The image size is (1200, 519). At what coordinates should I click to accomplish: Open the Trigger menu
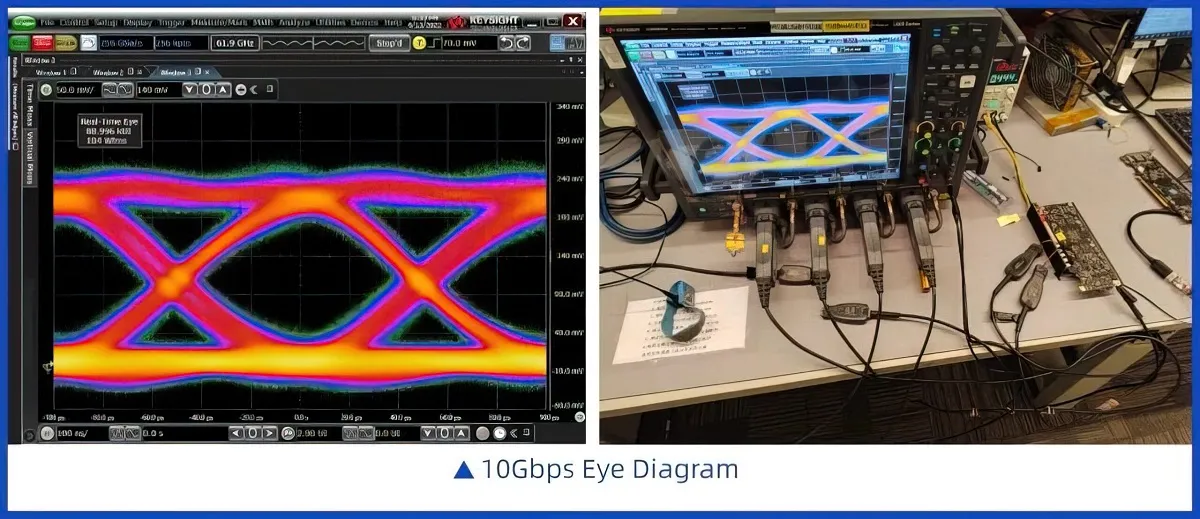(x=171, y=21)
